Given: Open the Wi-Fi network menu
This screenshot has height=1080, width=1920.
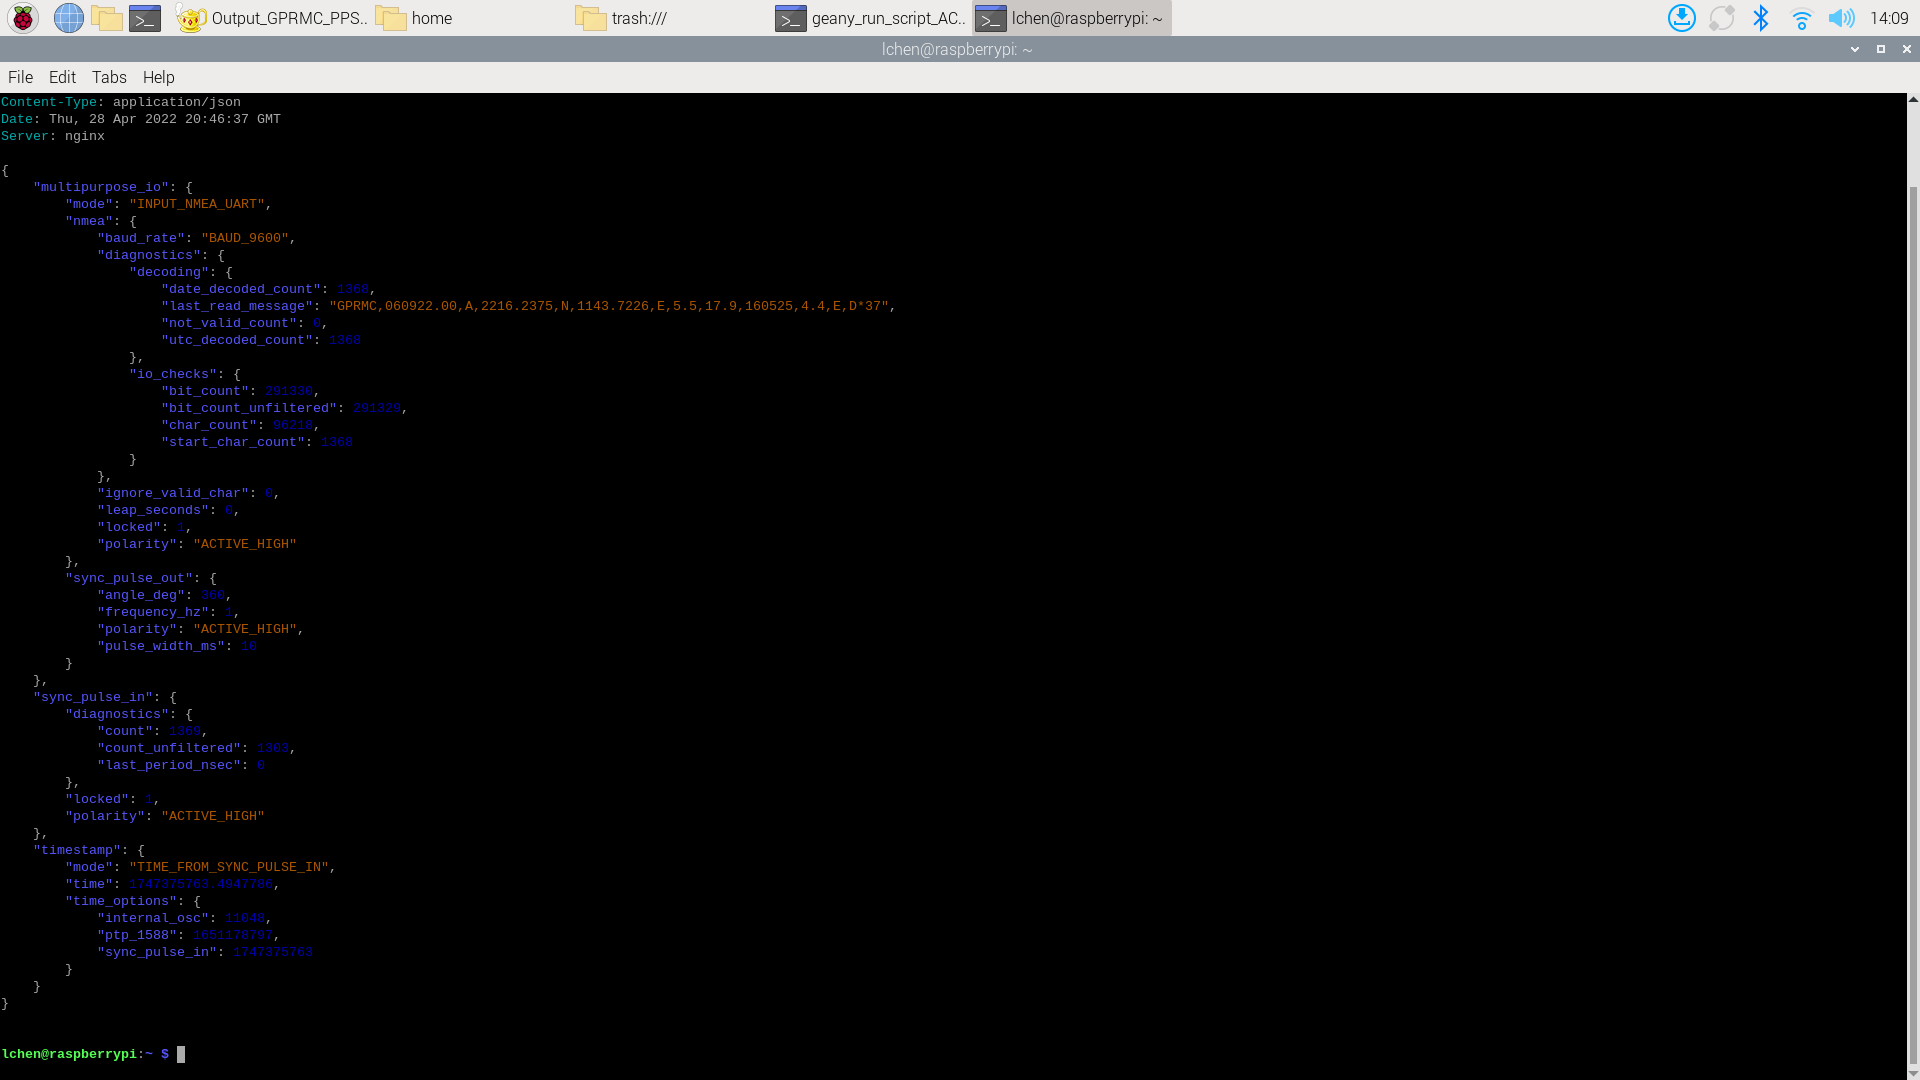Looking at the screenshot, I should pyautogui.click(x=1801, y=18).
